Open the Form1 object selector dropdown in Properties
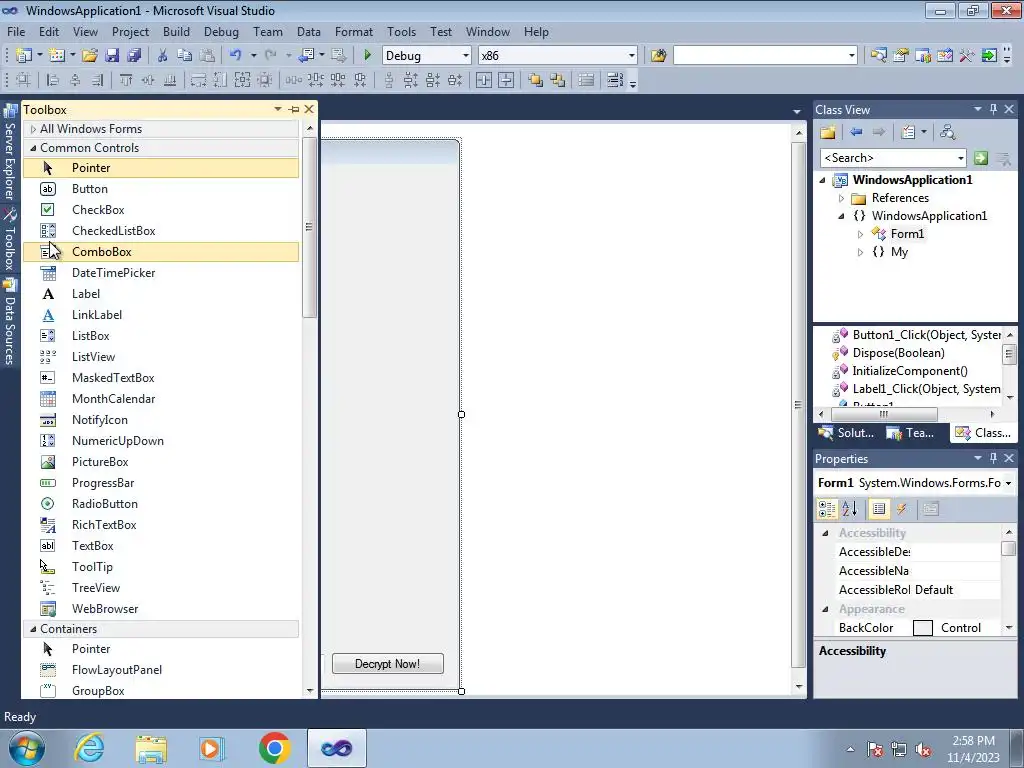 point(1009,483)
